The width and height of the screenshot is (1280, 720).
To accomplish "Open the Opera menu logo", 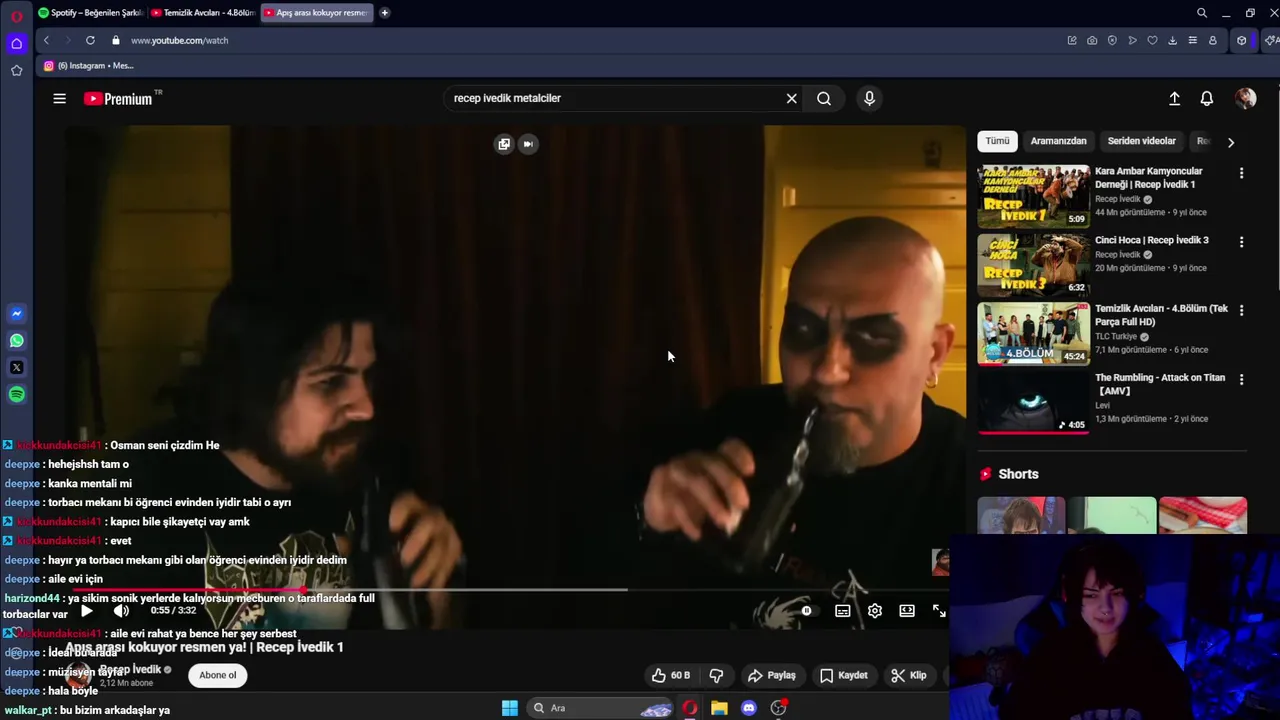I will coord(16,14).
